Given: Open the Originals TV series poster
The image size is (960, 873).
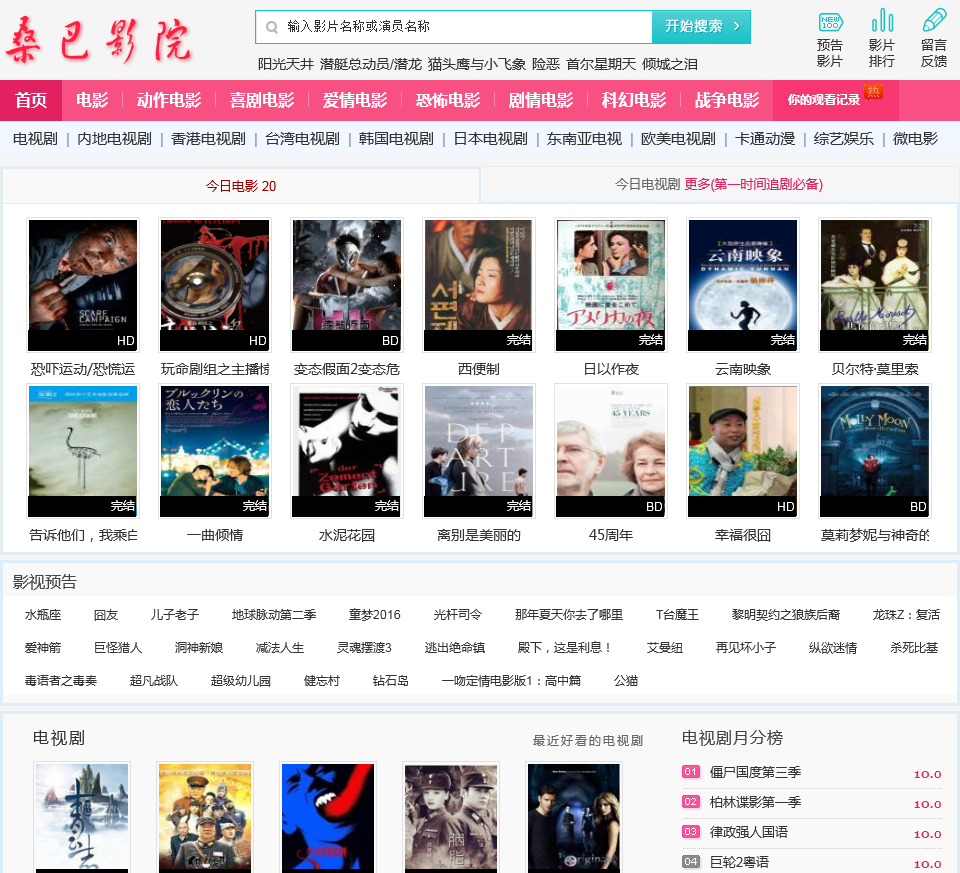Looking at the screenshot, I should [x=574, y=818].
